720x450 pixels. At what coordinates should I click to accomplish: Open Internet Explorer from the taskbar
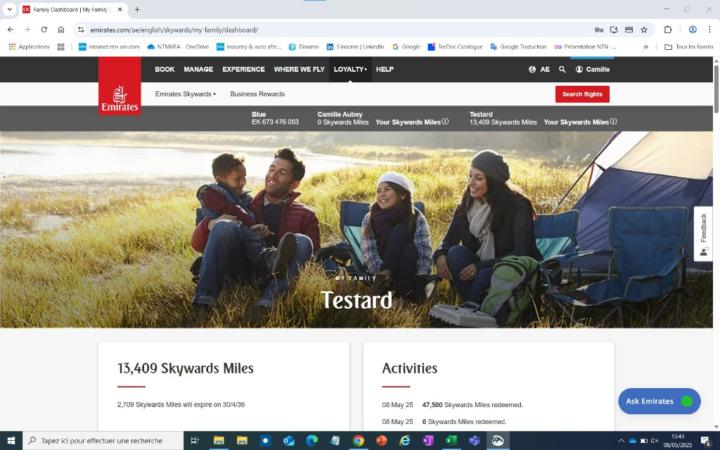click(405, 441)
